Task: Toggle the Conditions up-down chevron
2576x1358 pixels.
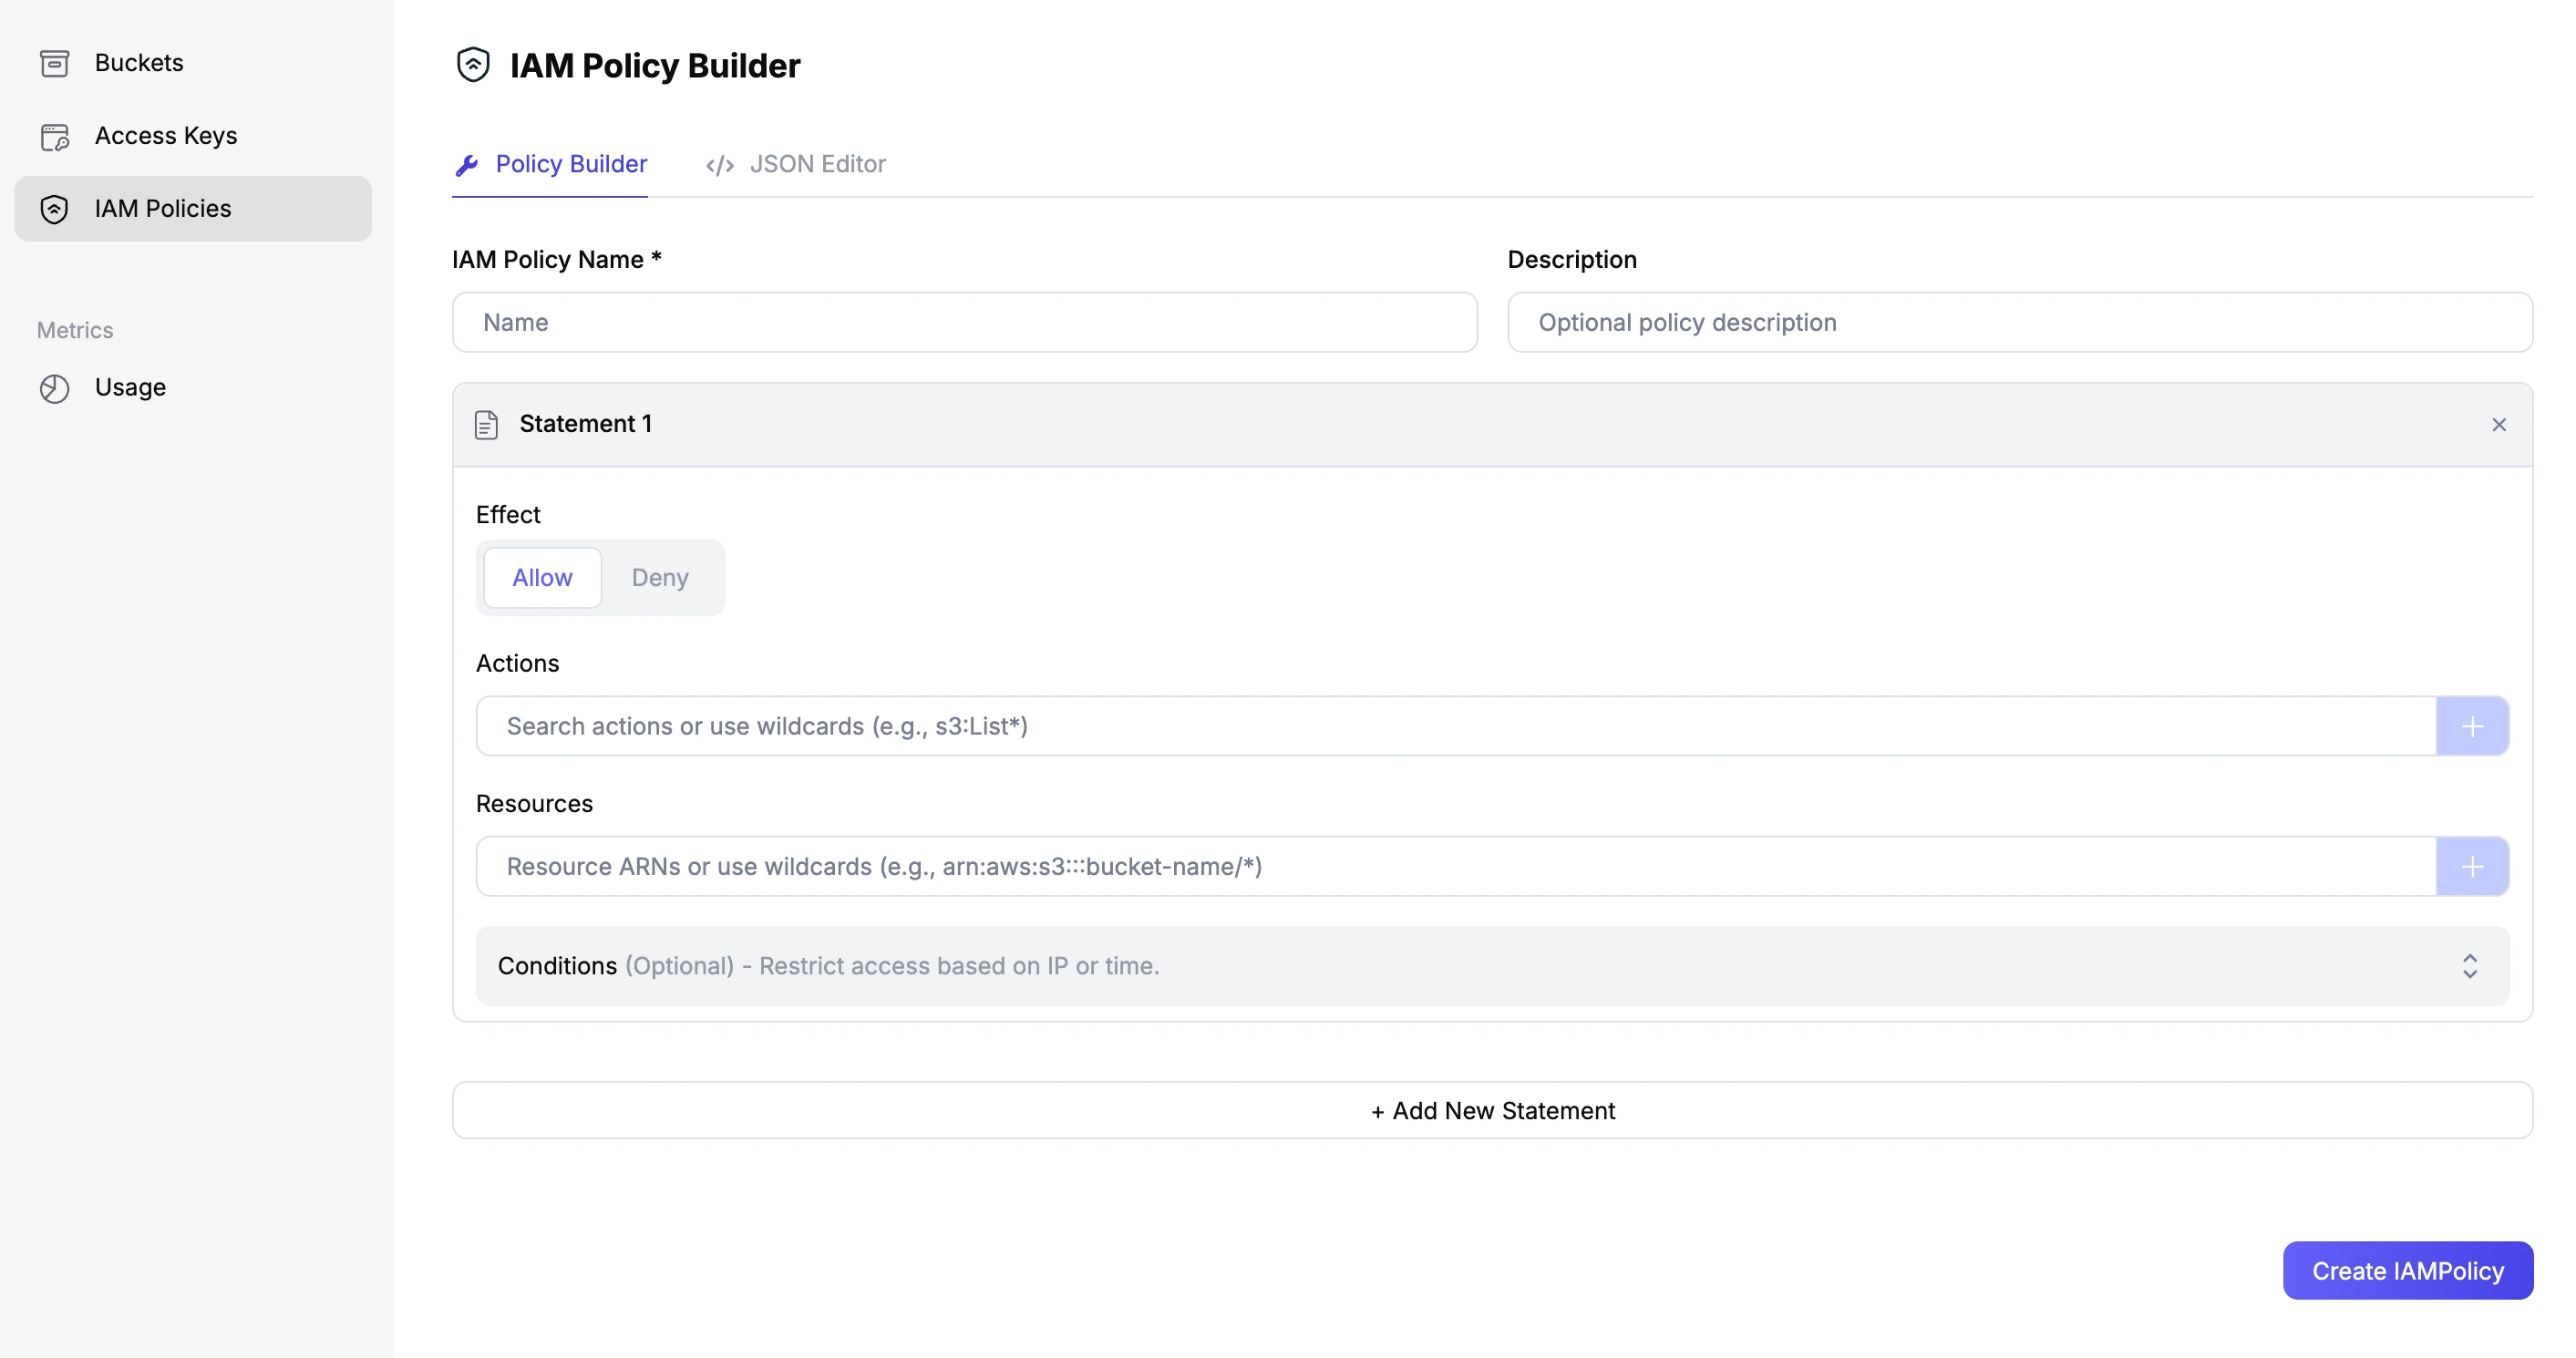Action: [2469, 966]
